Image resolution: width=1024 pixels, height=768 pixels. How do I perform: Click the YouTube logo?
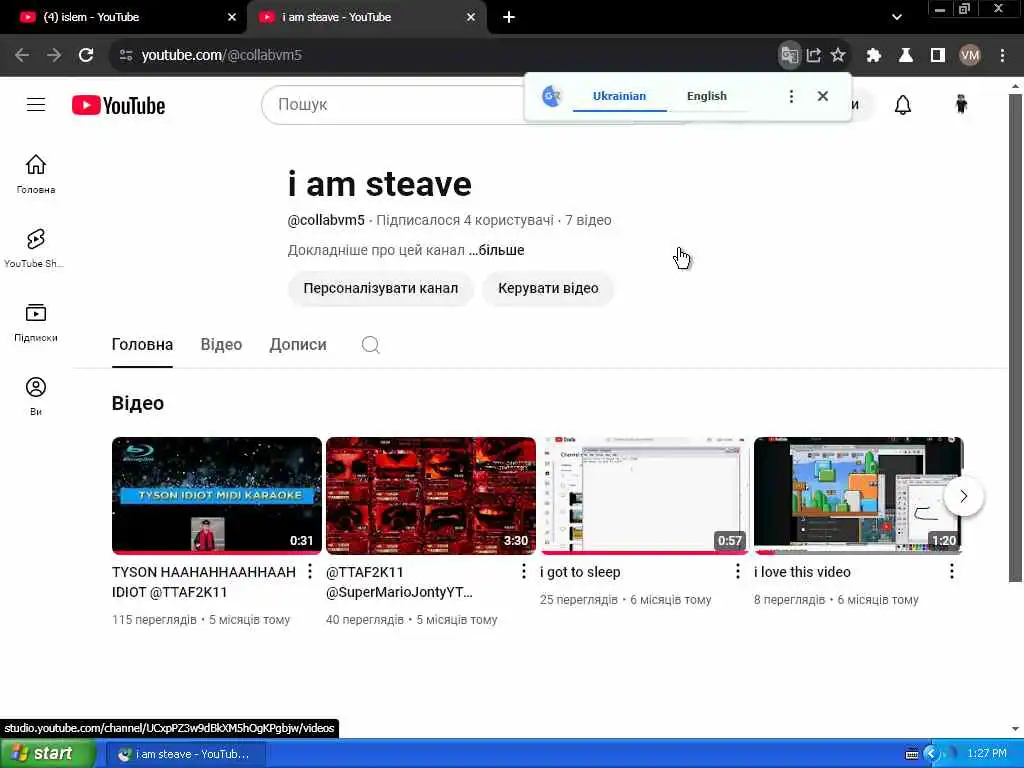118,105
